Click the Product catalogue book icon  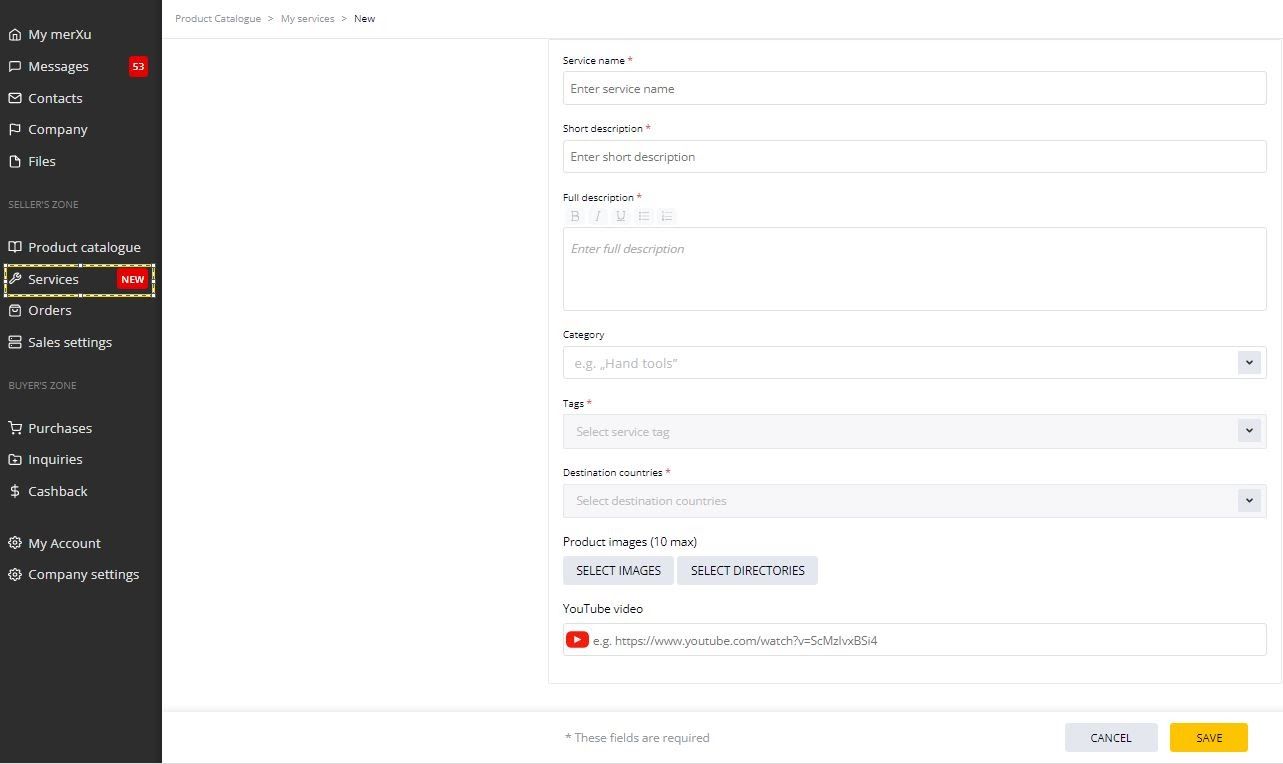tap(14, 247)
